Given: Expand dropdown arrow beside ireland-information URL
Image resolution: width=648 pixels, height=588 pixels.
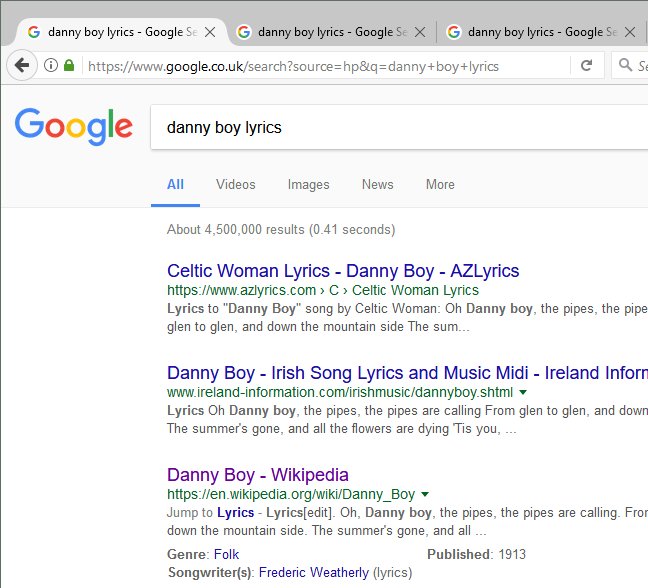Looking at the screenshot, I should (x=523, y=392).
